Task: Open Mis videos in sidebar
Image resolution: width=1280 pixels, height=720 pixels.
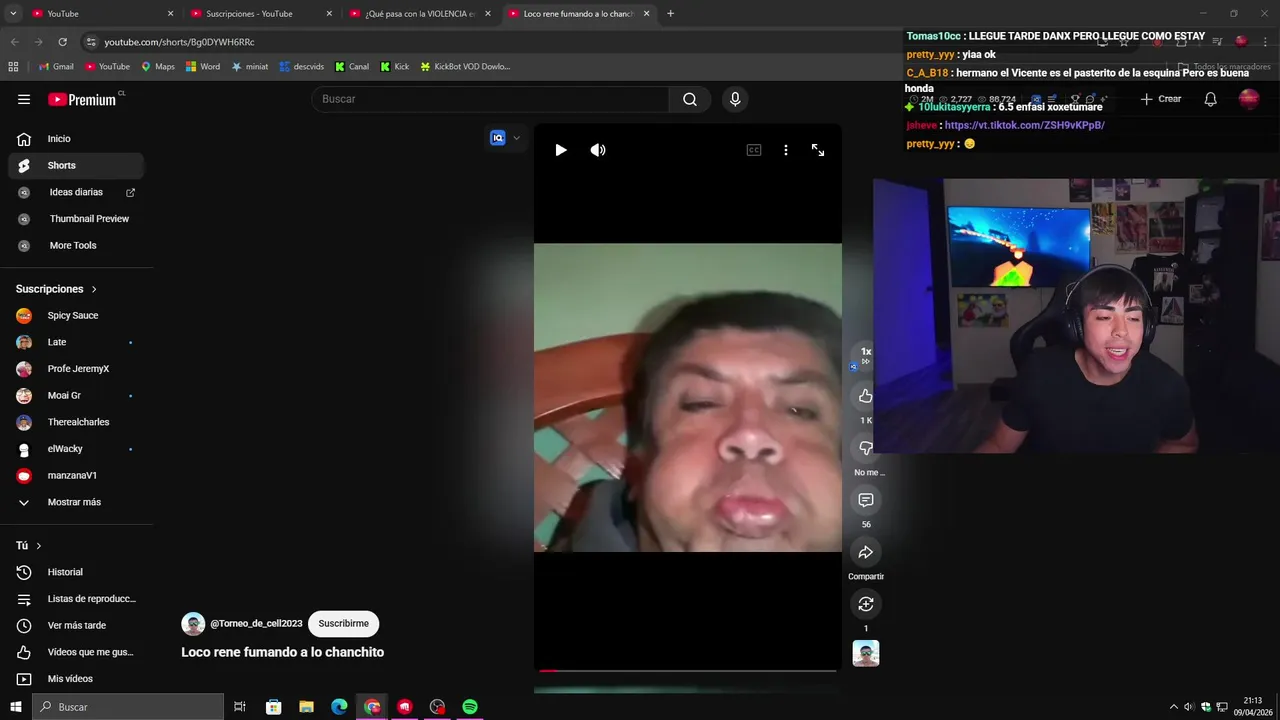Action: click(76, 679)
